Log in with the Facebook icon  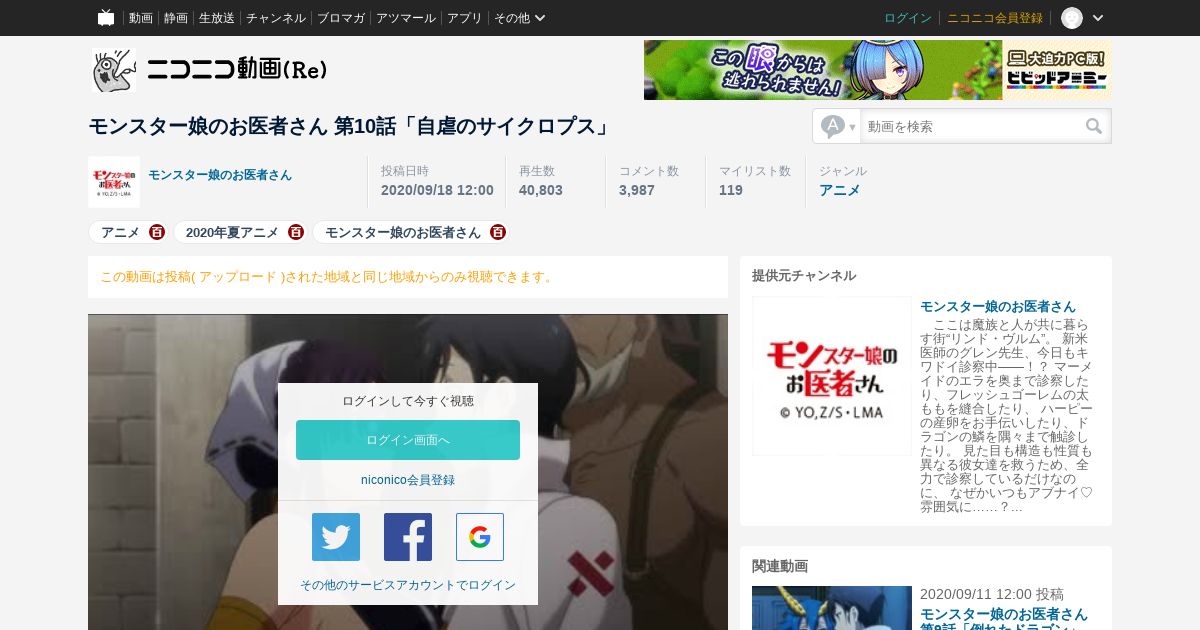pyautogui.click(x=408, y=537)
